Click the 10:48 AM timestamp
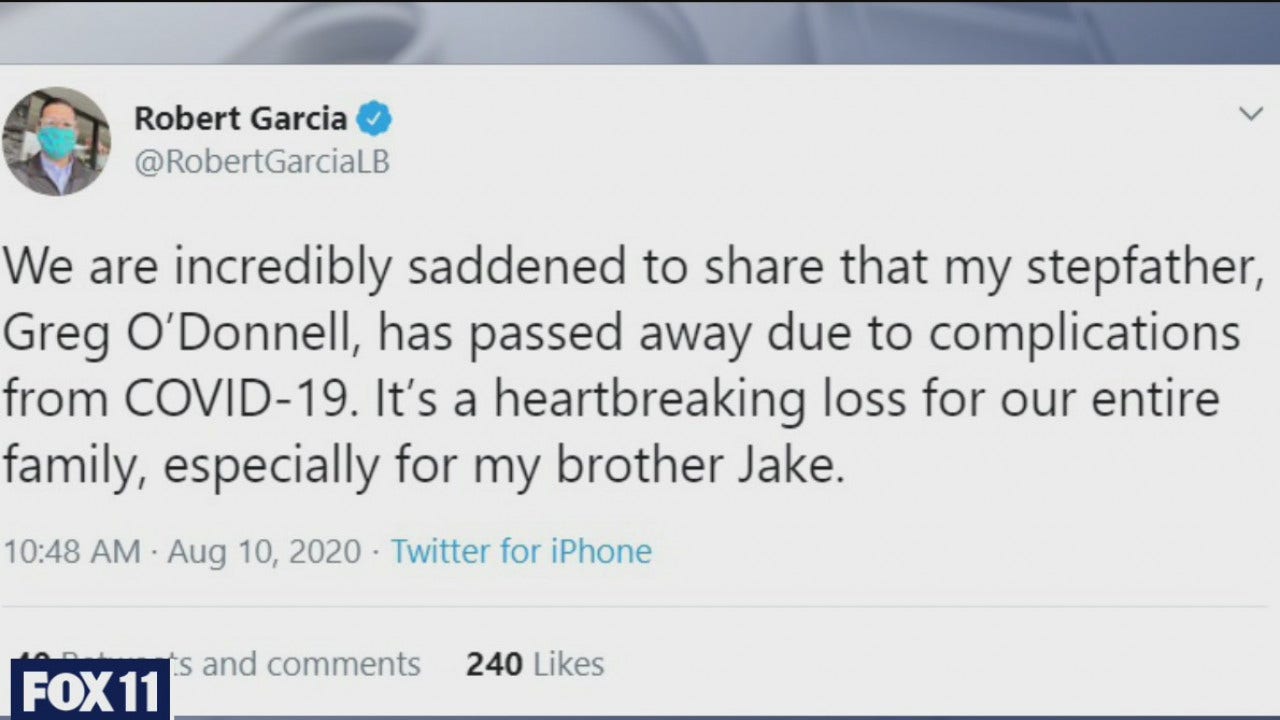 (x=72, y=551)
